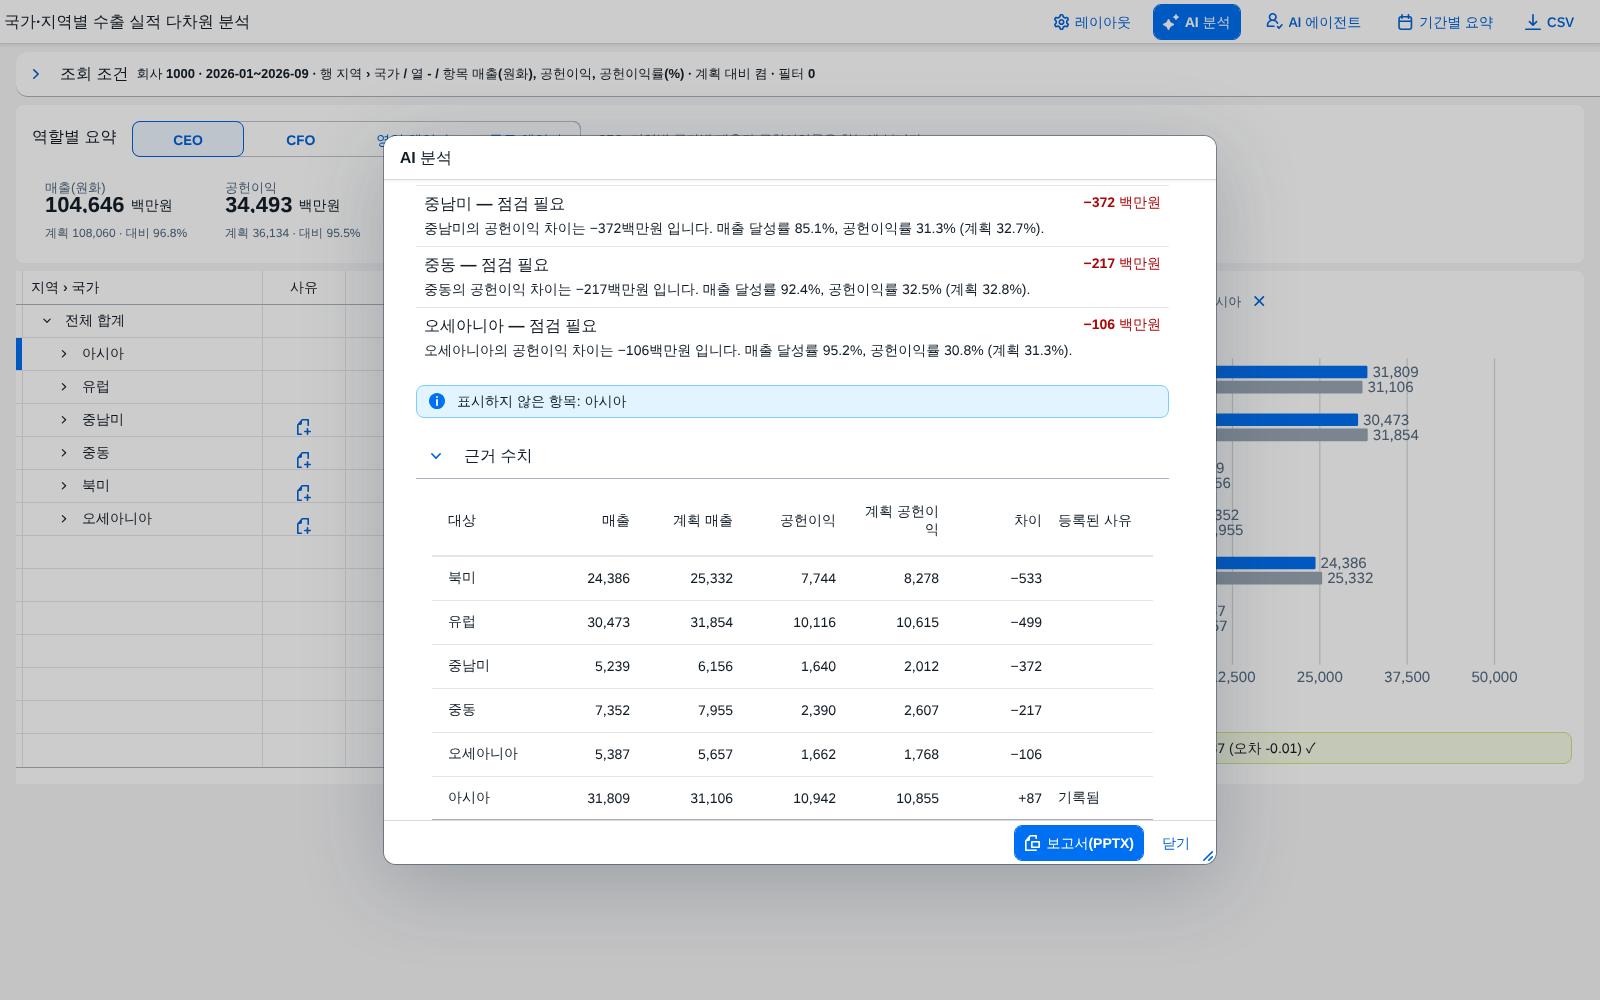
Task: Click the −217 백만원 variance value
Action: pyautogui.click(x=1122, y=264)
